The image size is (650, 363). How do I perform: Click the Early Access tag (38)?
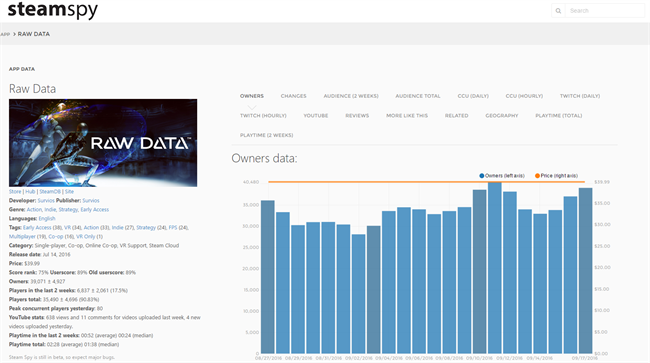tap(37, 227)
